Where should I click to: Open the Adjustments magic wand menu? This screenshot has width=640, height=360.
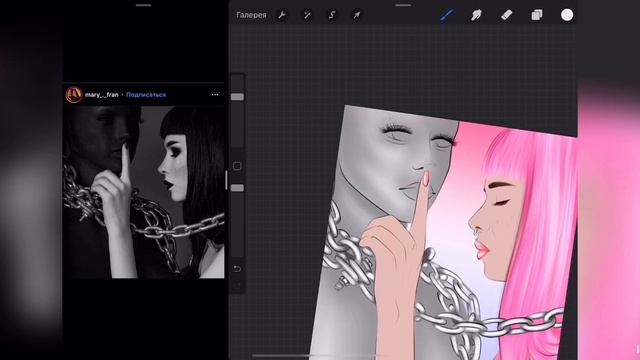307,15
